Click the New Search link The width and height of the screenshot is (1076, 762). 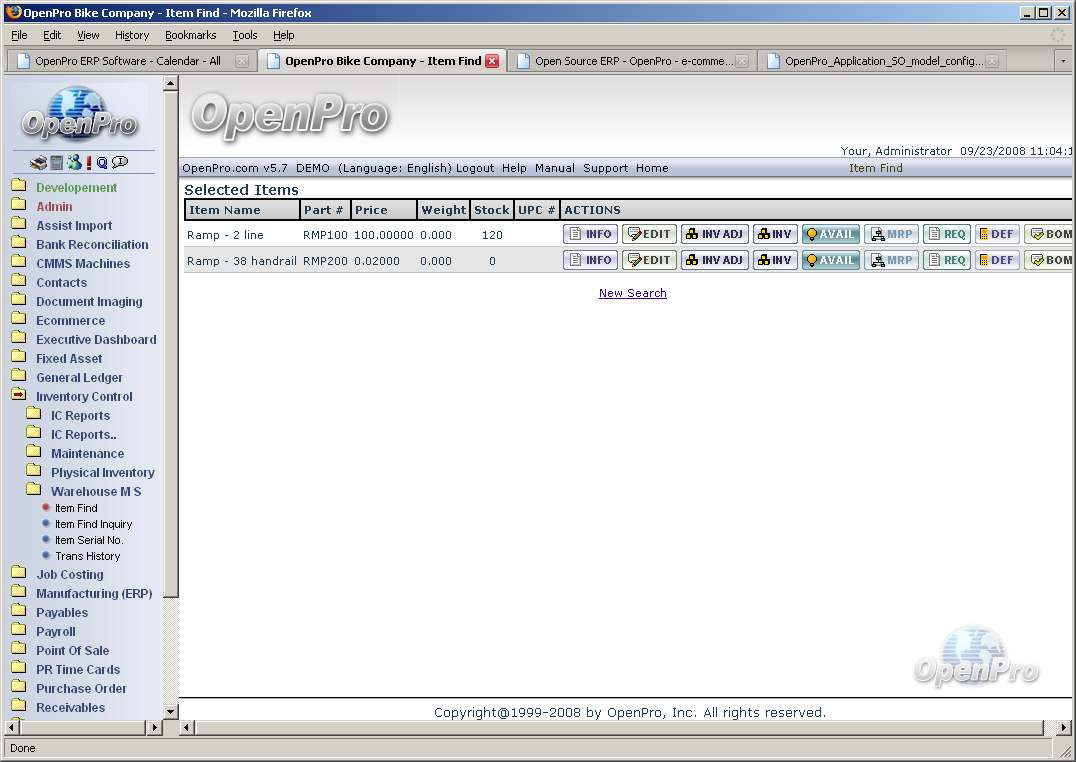point(632,293)
